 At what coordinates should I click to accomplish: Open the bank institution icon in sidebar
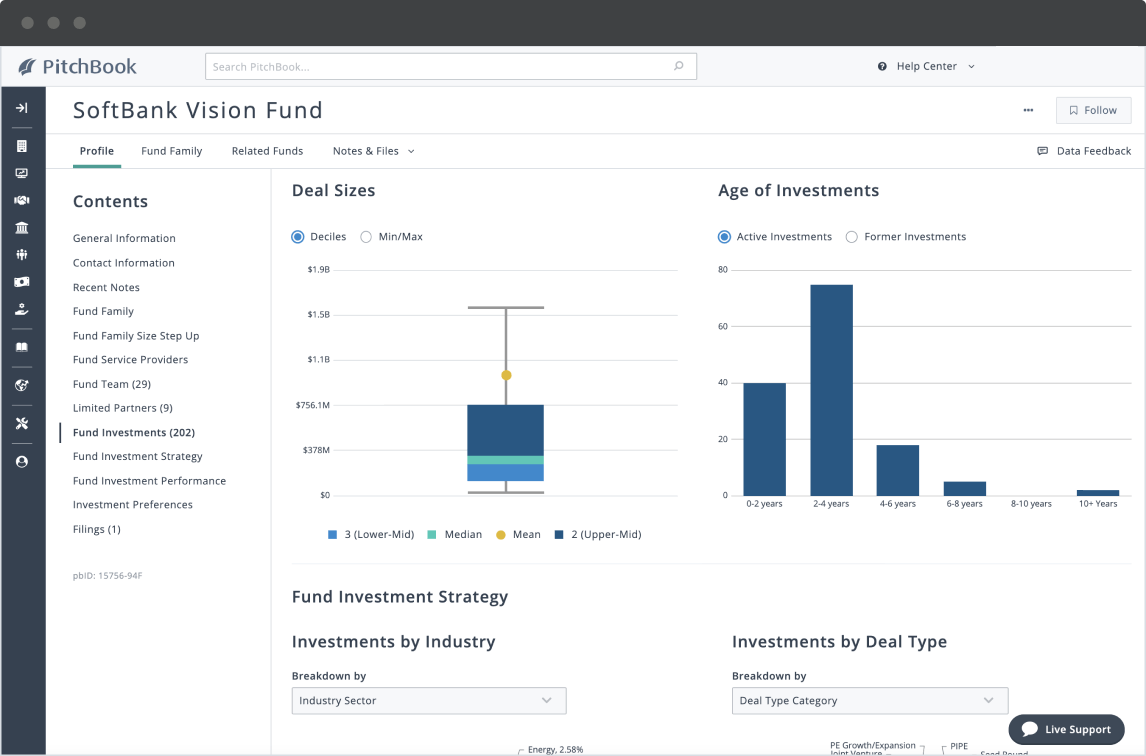(22, 227)
